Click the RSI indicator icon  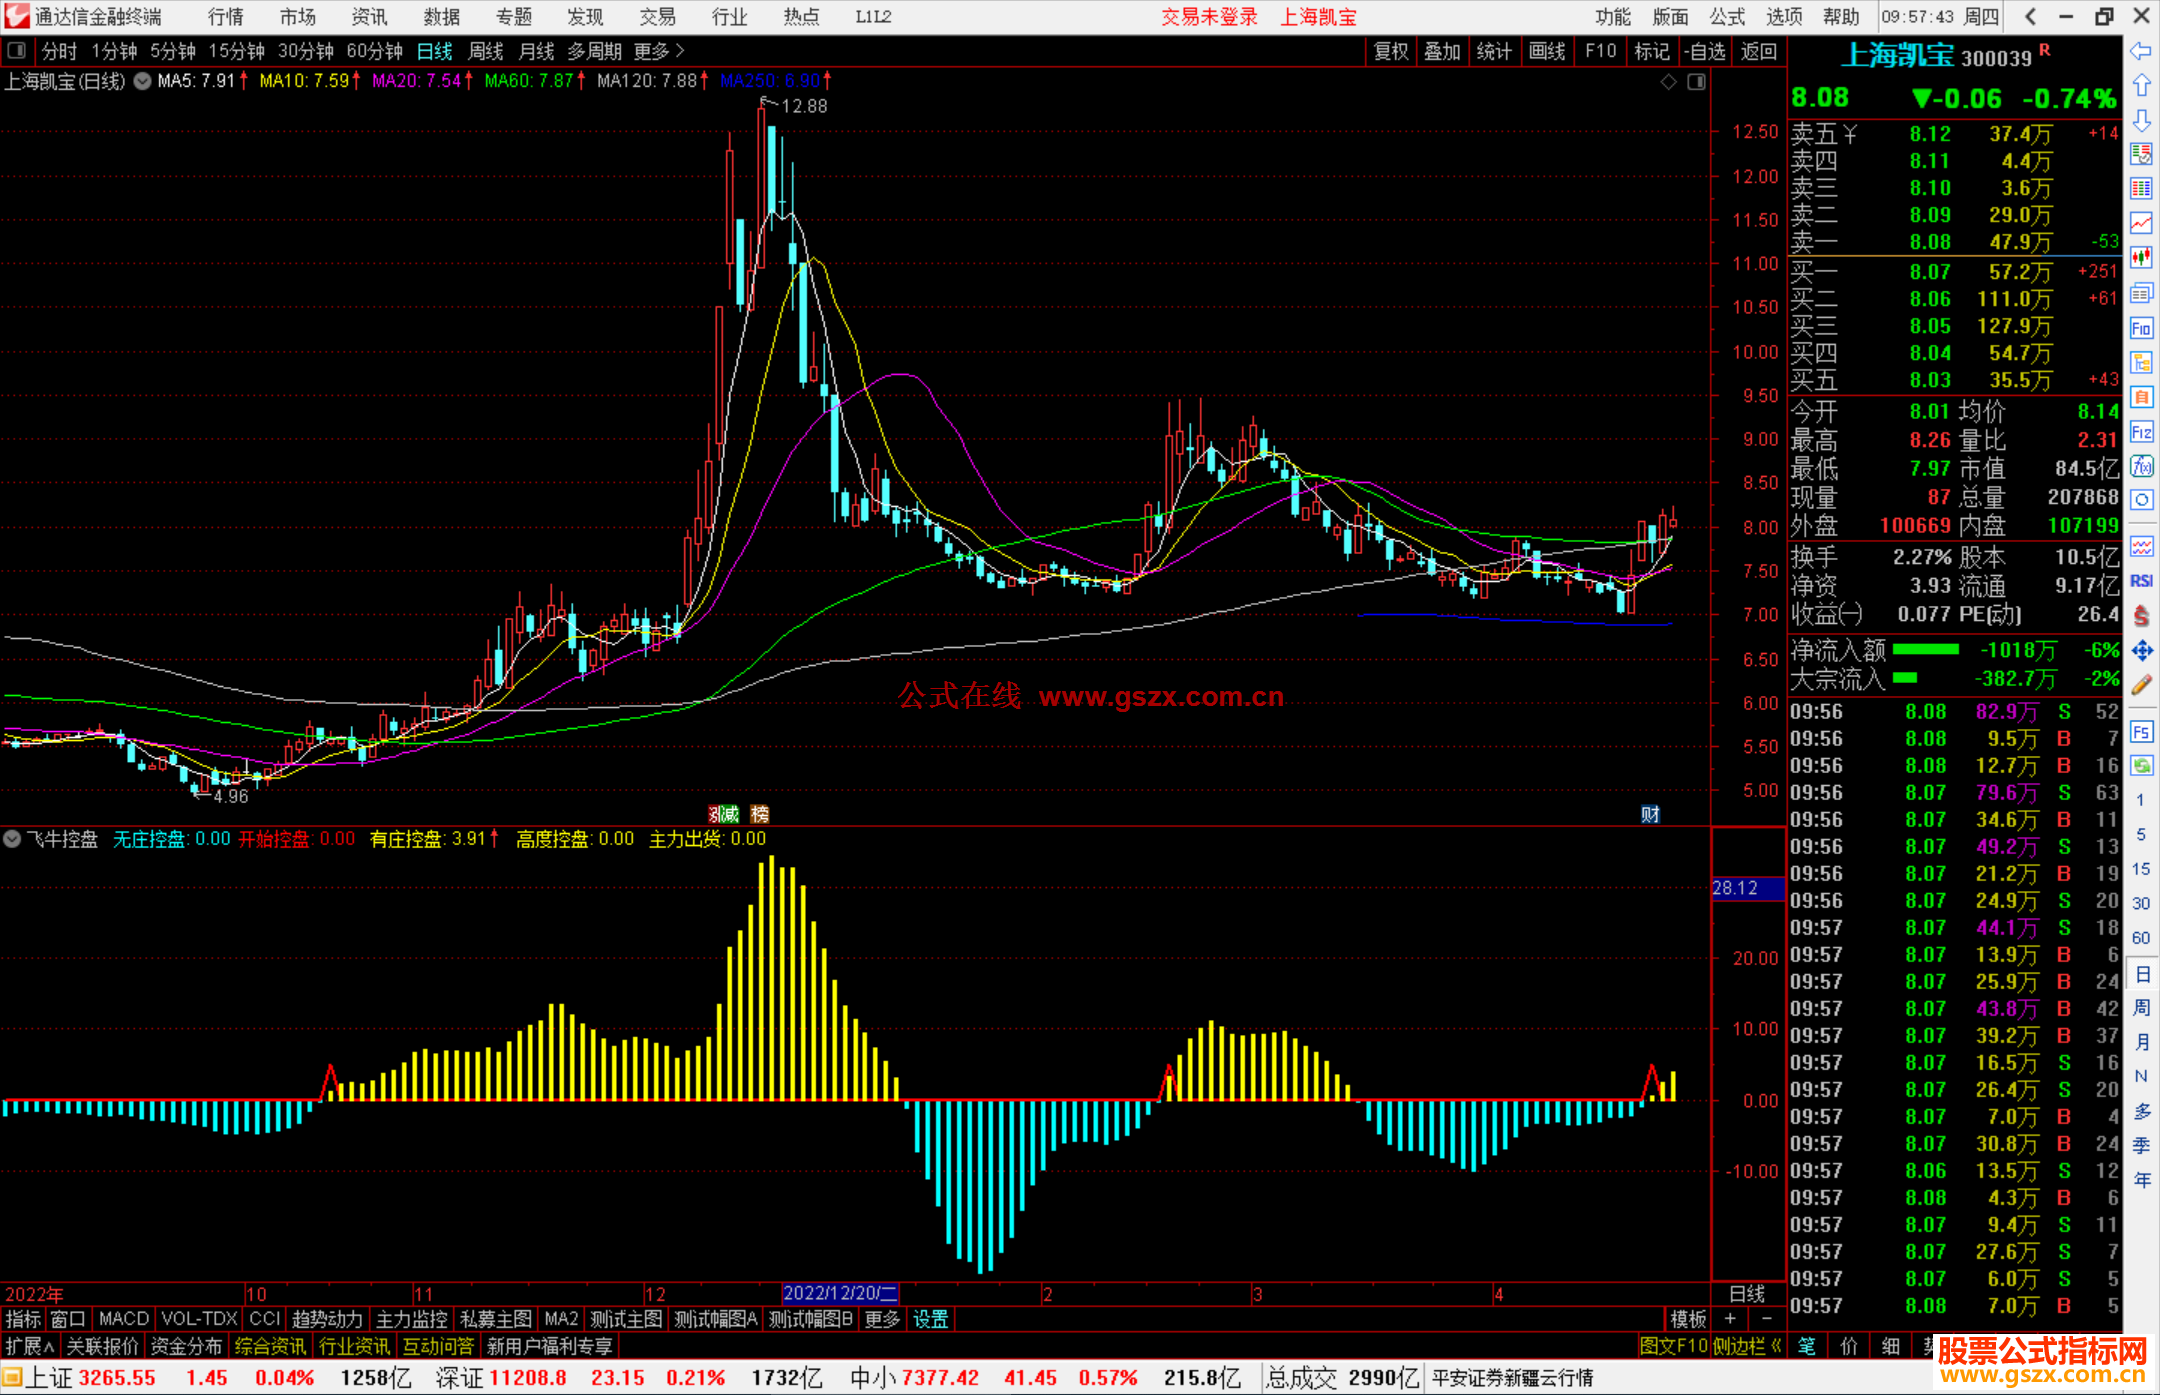click(2141, 581)
